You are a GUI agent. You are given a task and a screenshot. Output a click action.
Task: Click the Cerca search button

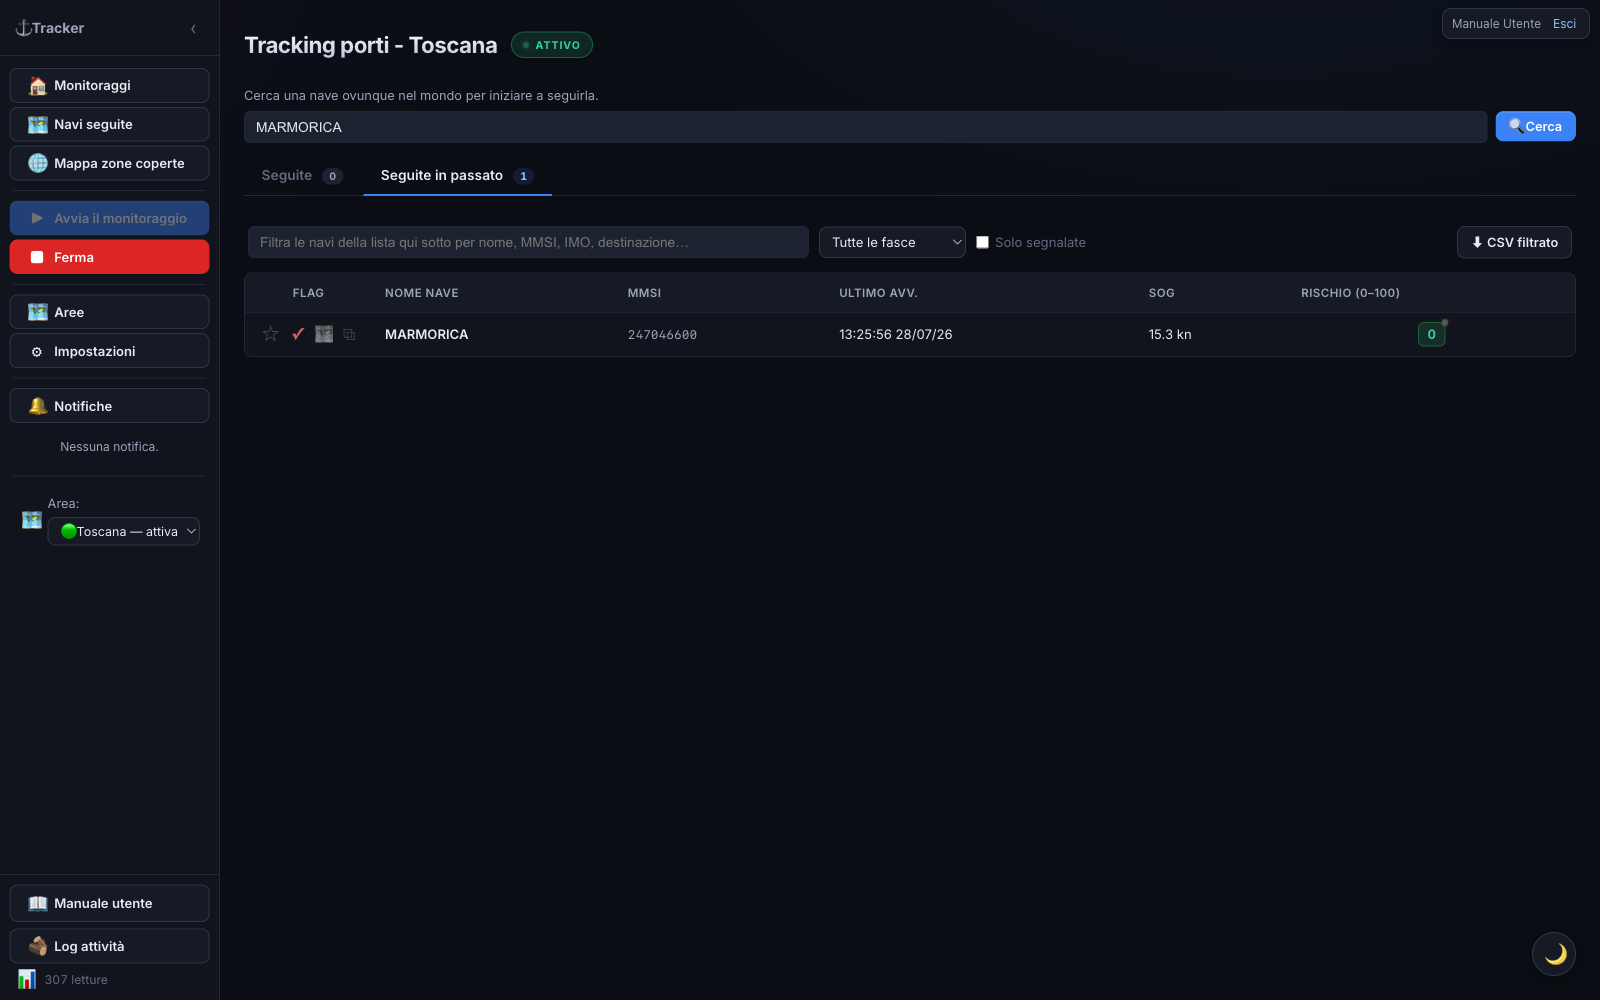pos(1535,126)
